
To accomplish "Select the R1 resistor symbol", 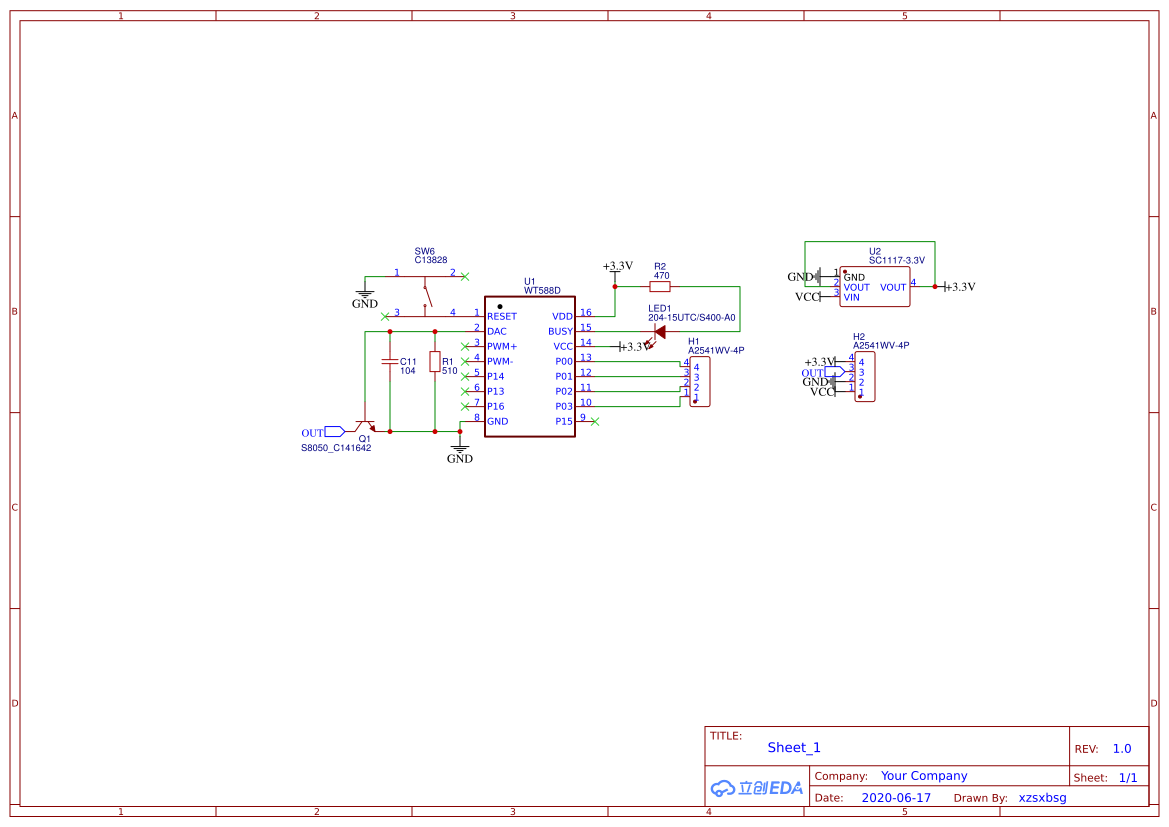I will pos(435,362).
